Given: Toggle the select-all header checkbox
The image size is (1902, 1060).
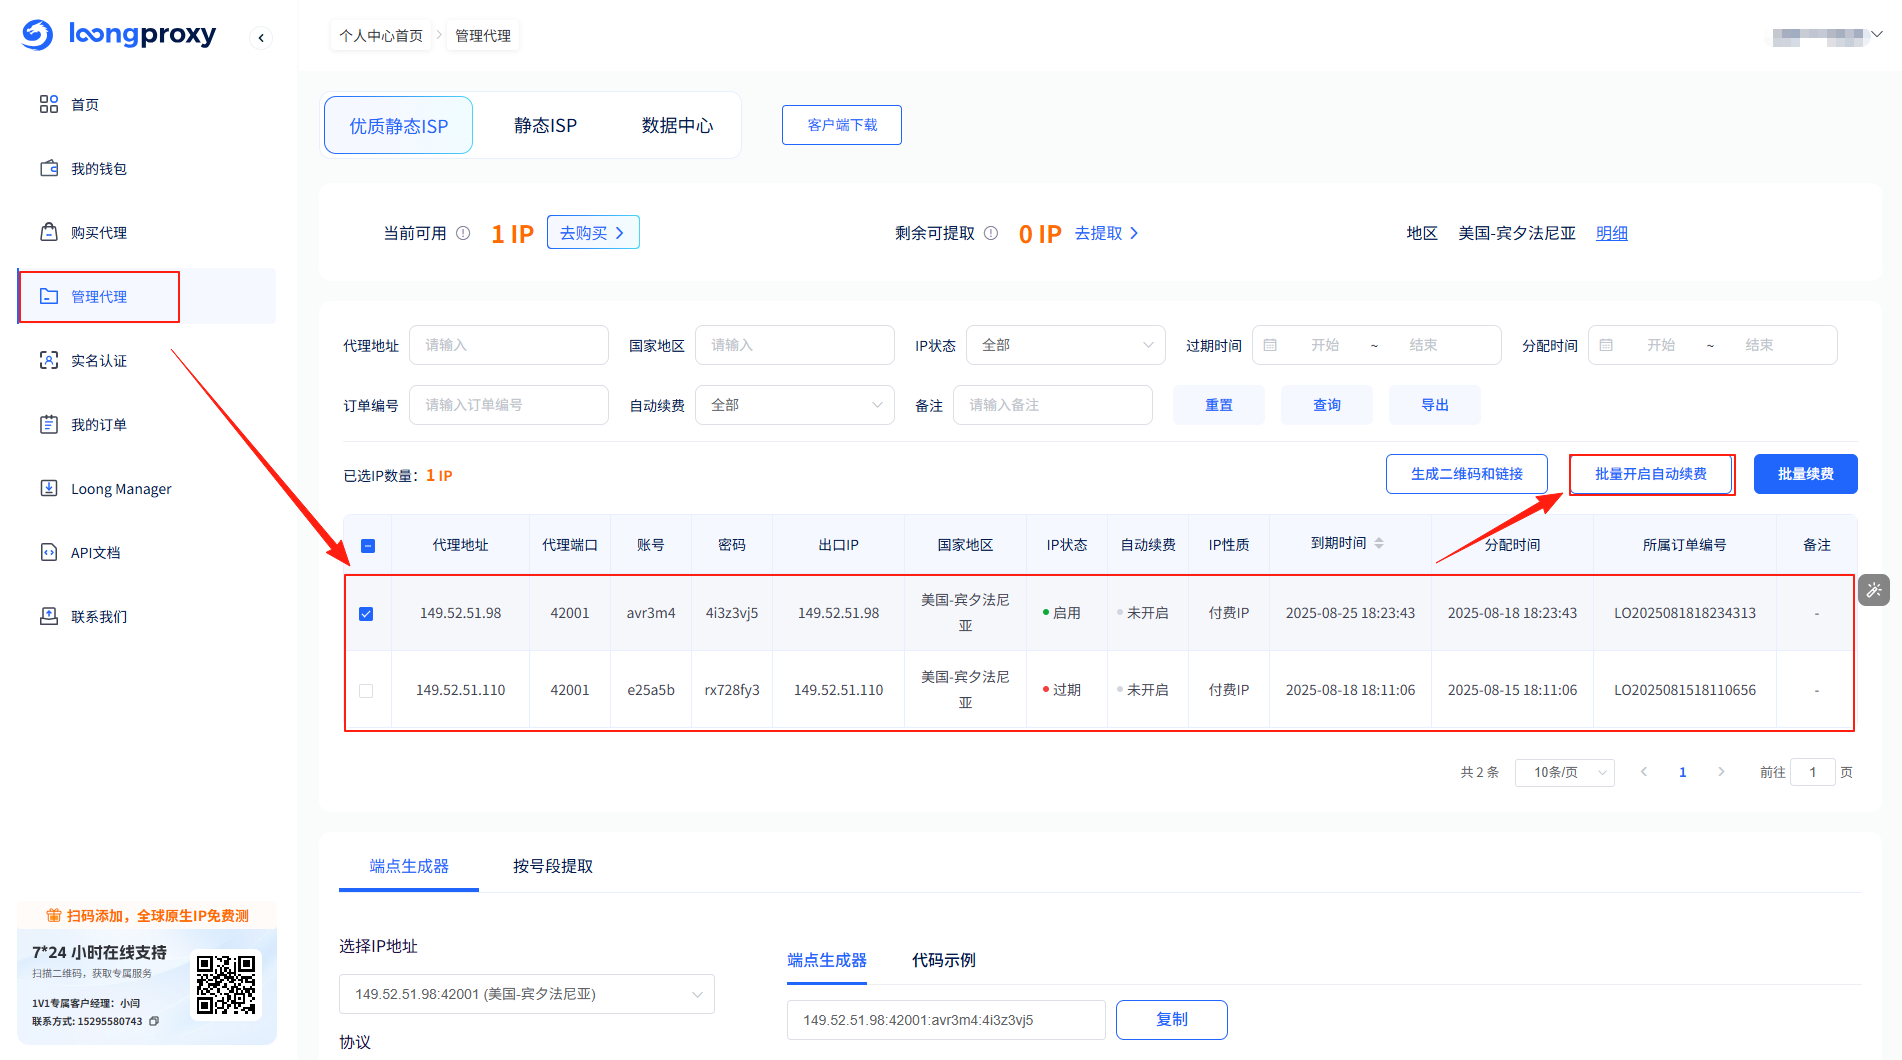Looking at the screenshot, I should [x=368, y=545].
